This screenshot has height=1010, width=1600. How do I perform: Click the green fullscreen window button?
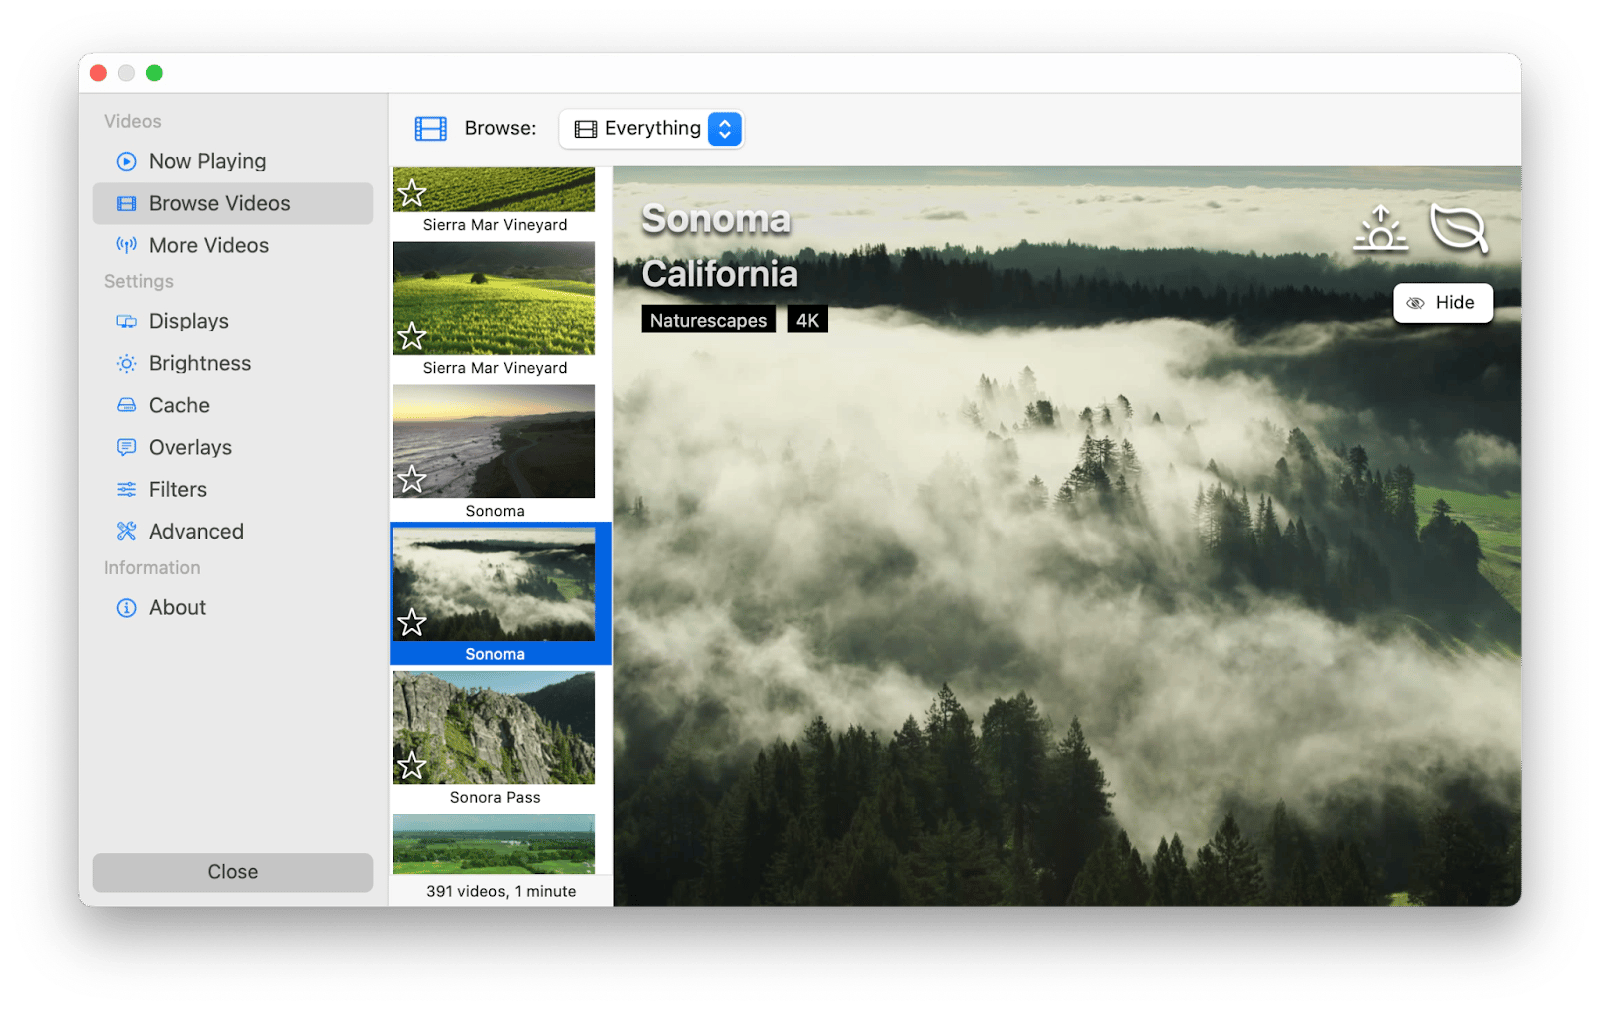[154, 73]
